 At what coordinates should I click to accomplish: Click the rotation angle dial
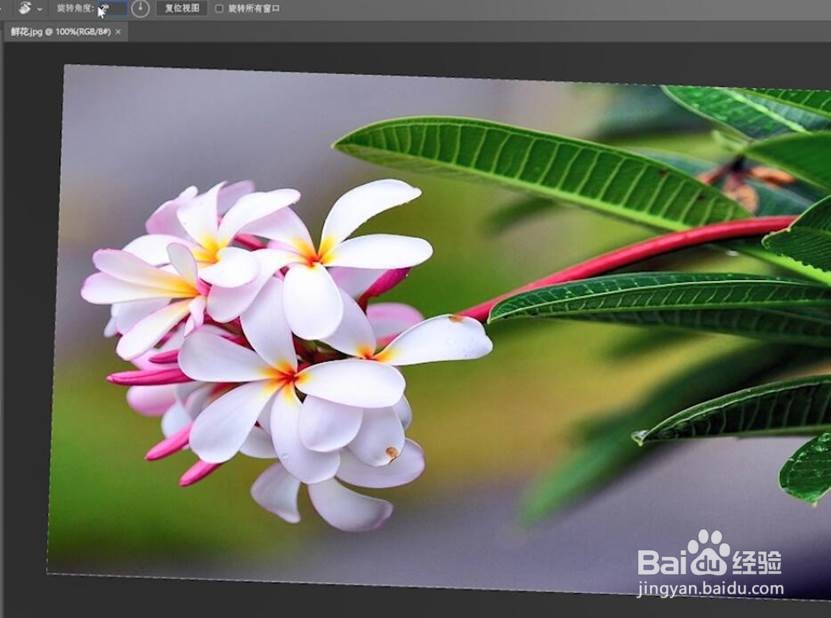click(140, 8)
